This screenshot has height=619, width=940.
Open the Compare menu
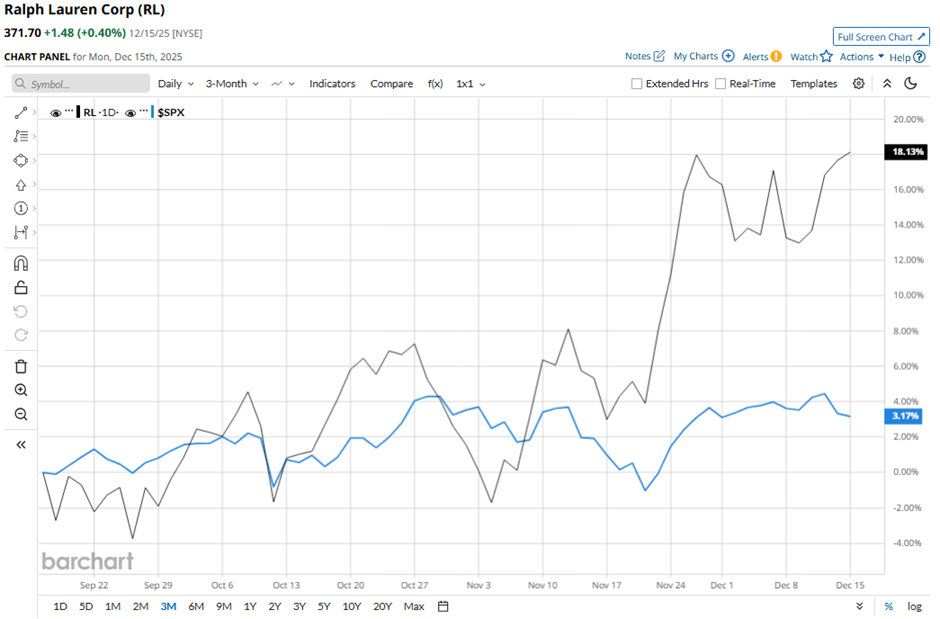(391, 83)
